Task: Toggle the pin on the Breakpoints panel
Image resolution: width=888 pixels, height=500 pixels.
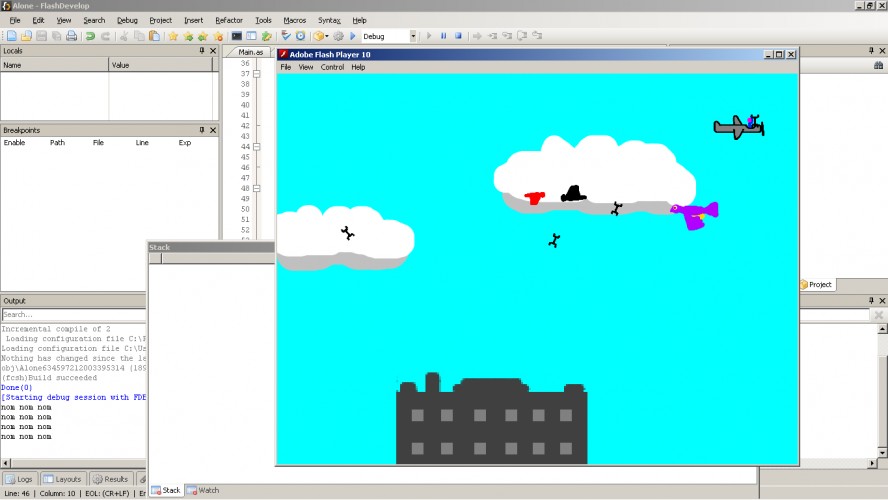Action: pyautogui.click(x=202, y=130)
